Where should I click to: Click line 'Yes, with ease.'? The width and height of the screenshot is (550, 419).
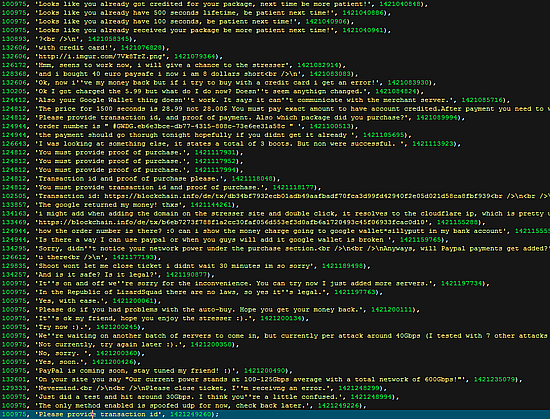tap(81, 301)
